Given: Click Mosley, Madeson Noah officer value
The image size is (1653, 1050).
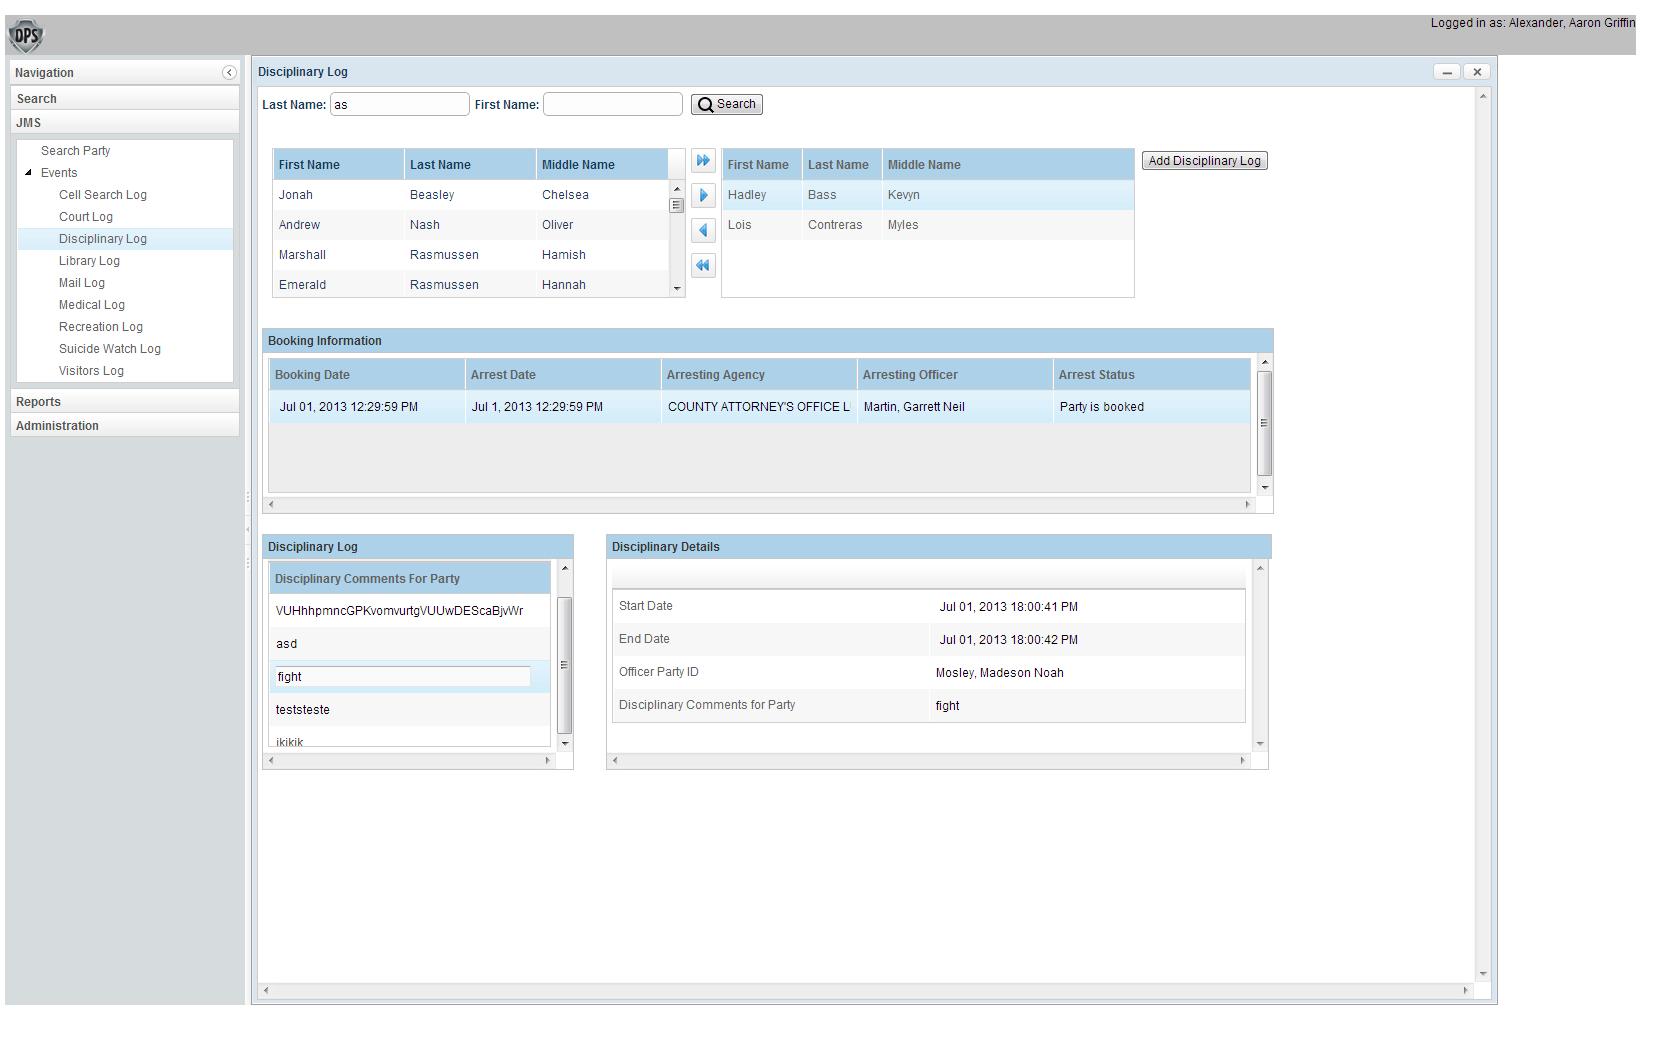Looking at the screenshot, I should 999,673.
